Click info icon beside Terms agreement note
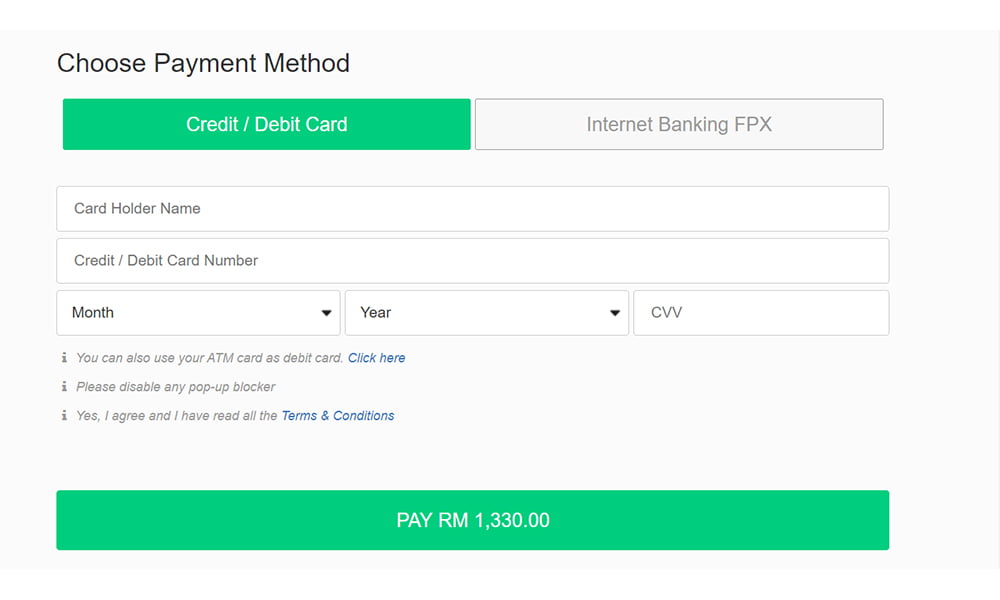Image resolution: width=1000 pixels, height=600 pixels. coord(64,416)
